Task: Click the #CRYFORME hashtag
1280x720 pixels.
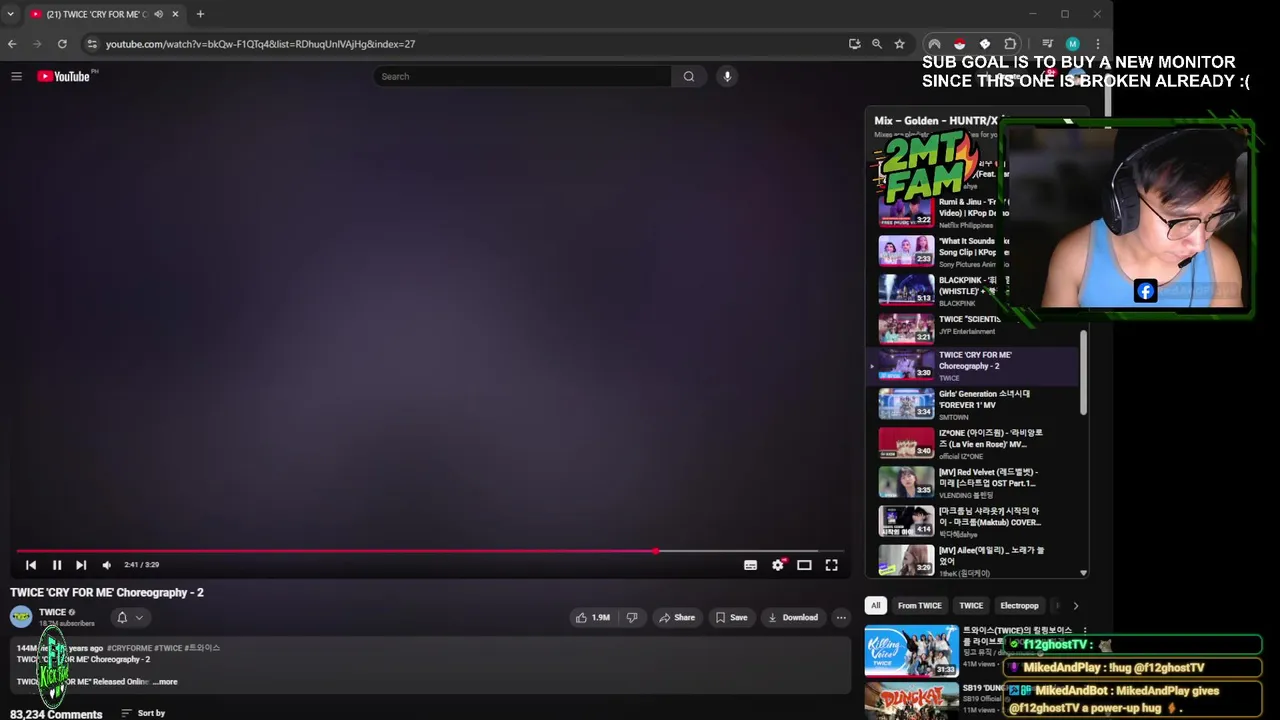Action: coord(130,648)
